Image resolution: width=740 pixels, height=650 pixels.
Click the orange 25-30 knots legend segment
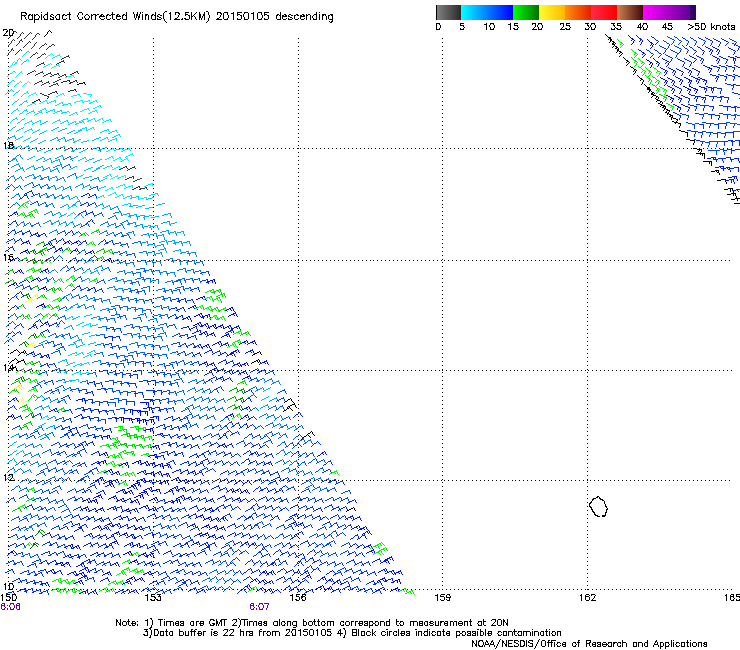click(578, 12)
